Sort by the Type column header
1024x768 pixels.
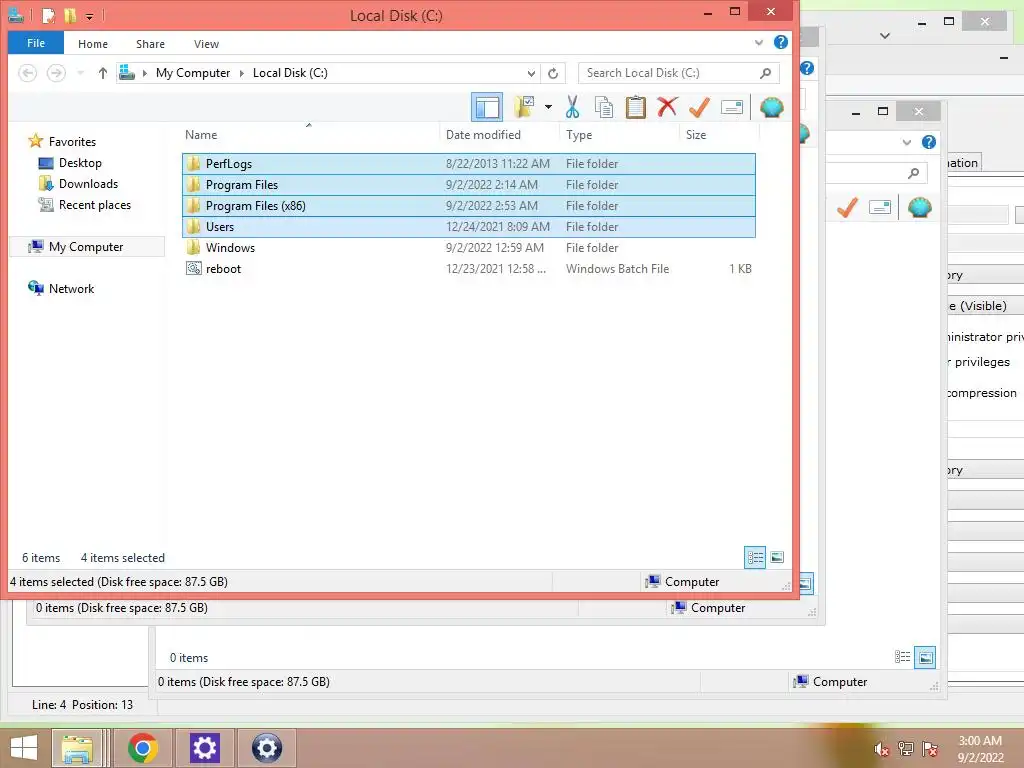click(579, 135)
